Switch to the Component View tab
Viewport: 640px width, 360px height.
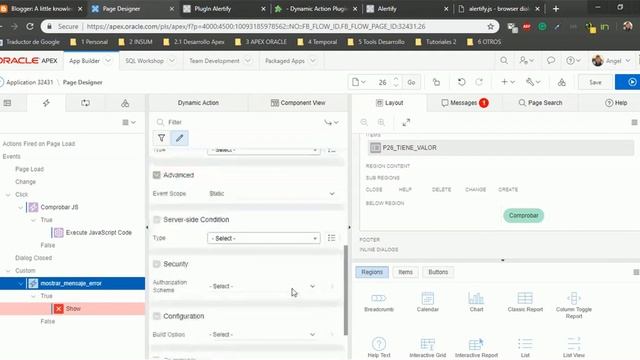tap(298, 103)
